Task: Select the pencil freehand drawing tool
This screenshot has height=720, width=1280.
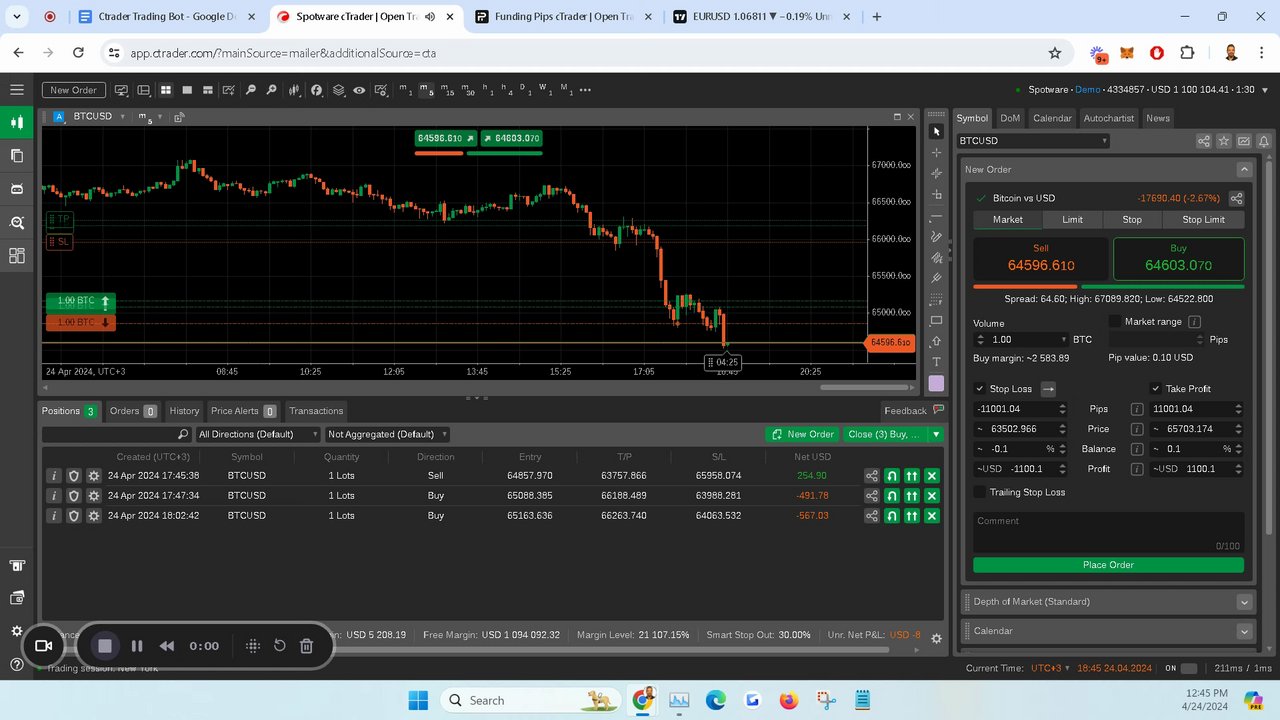Action: [936, 237]
